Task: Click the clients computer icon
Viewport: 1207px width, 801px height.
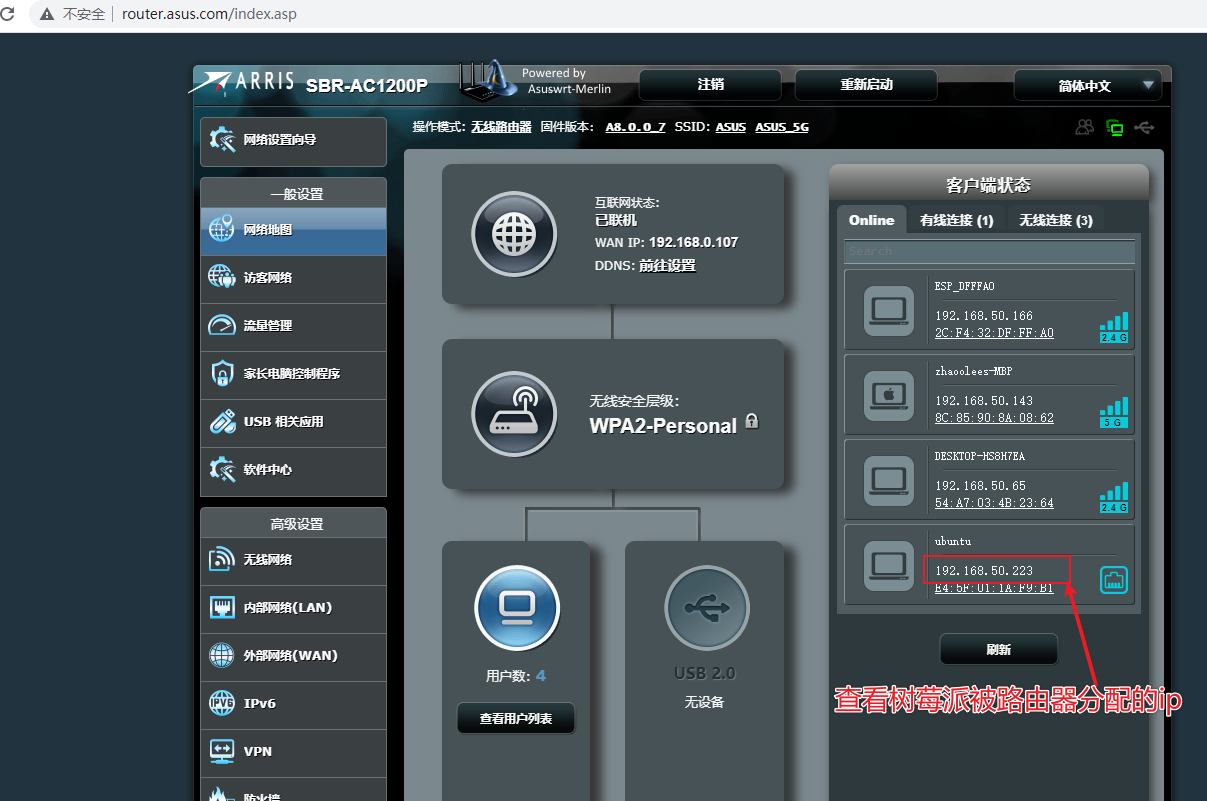Action: point(517,608)
